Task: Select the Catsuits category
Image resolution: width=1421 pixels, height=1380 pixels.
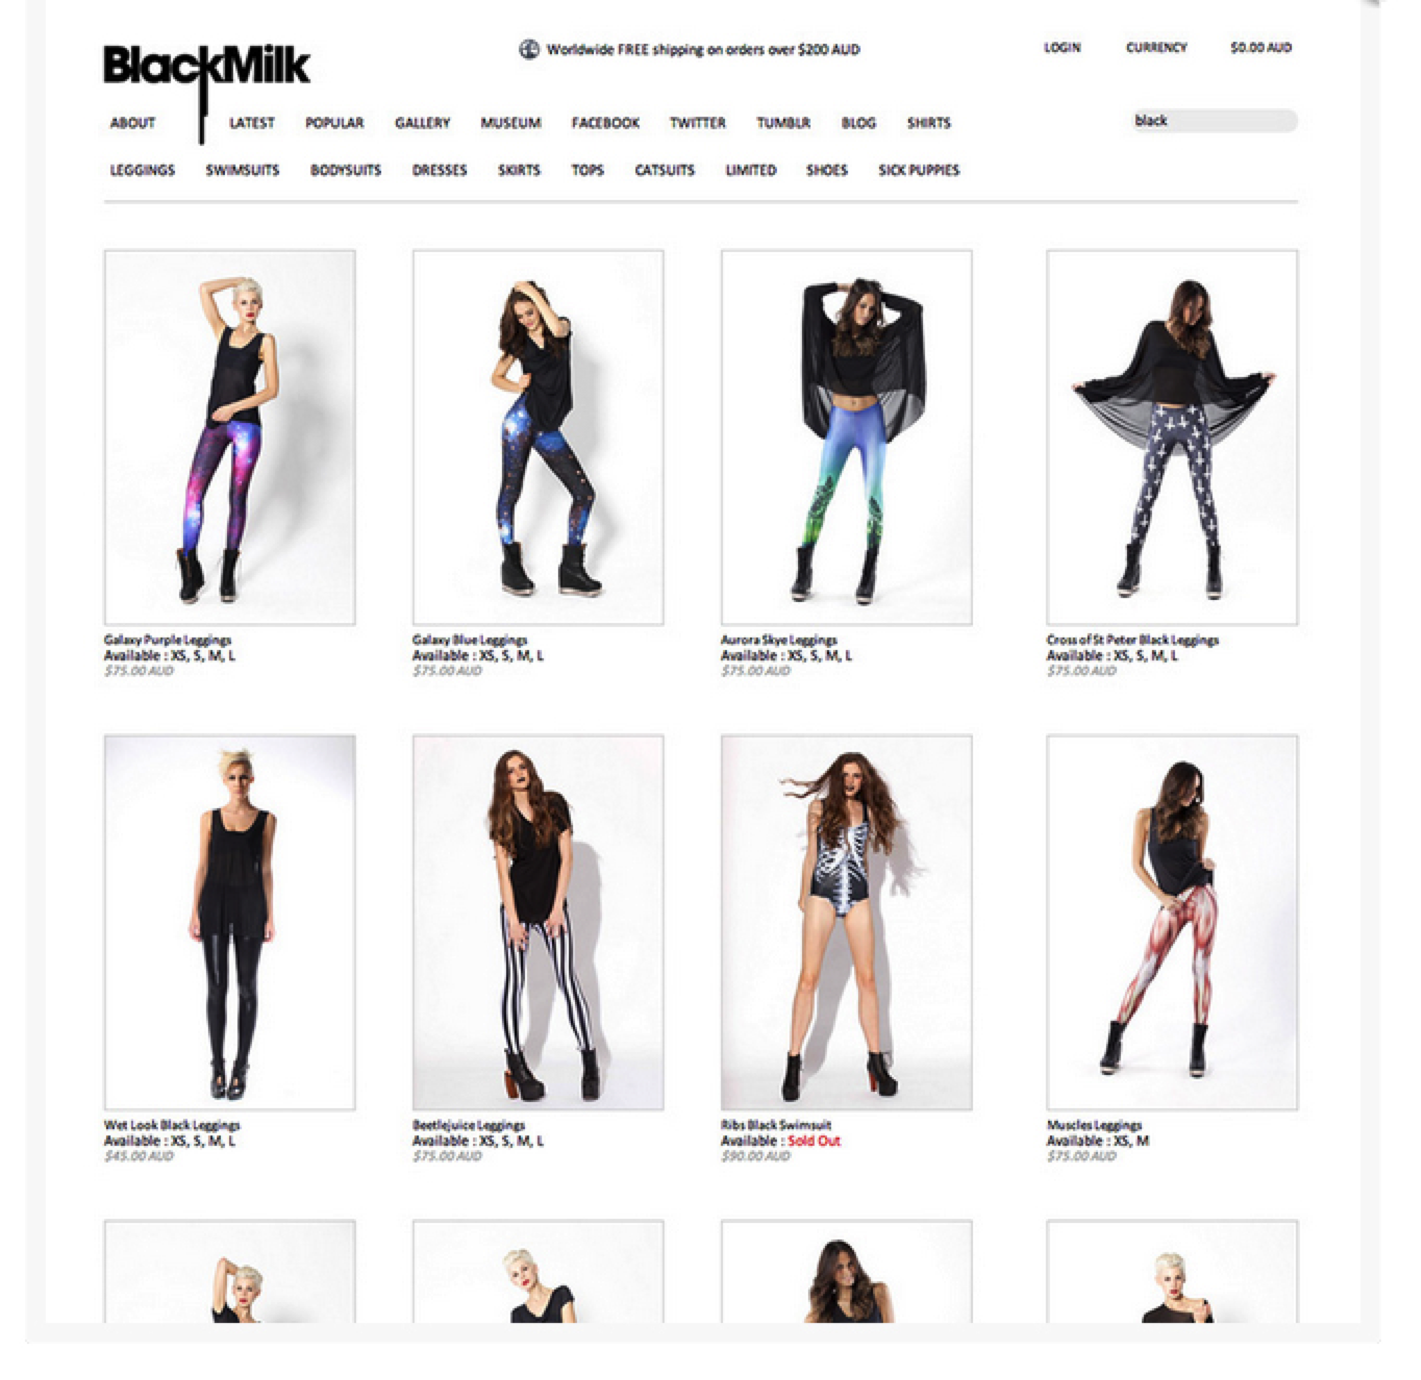Action: click(664, 170)
